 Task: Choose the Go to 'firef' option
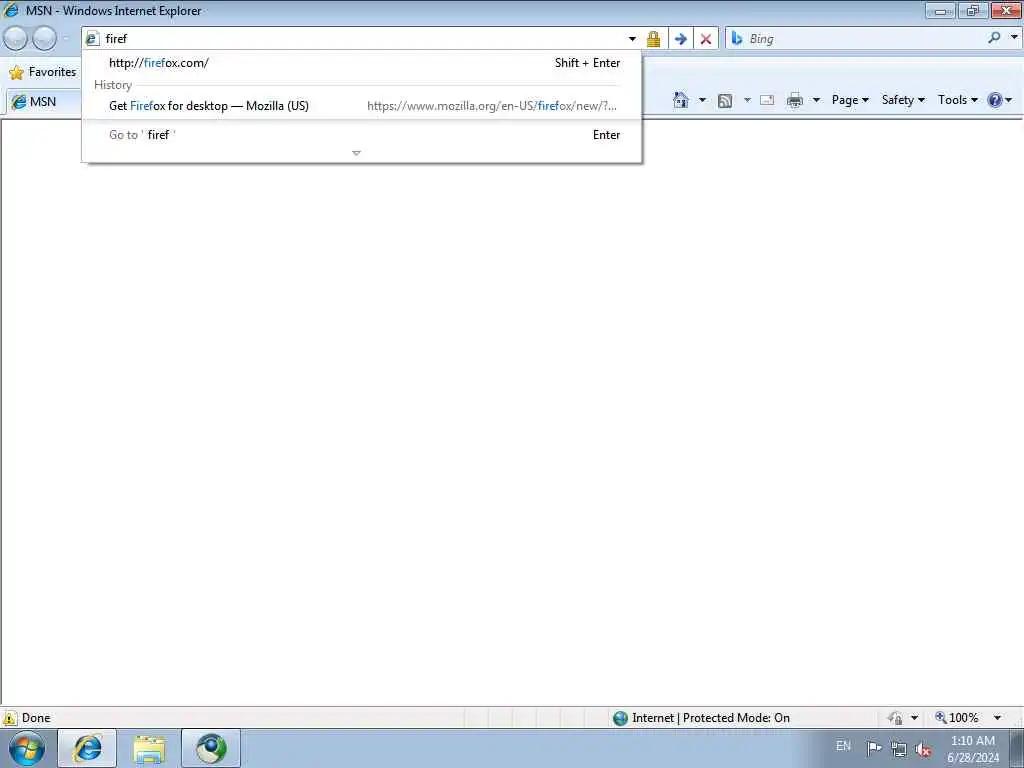tap(361, 135)
